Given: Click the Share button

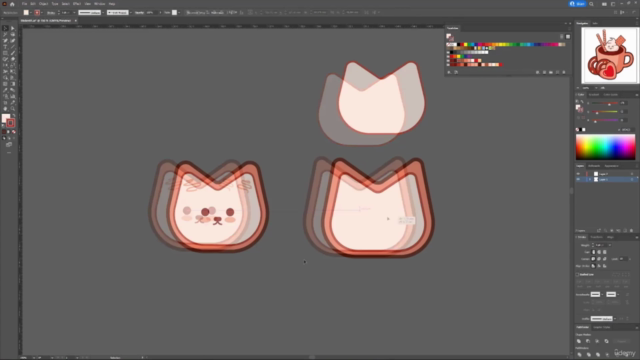Looking at the screenshot, I should [x=578, y=4].
